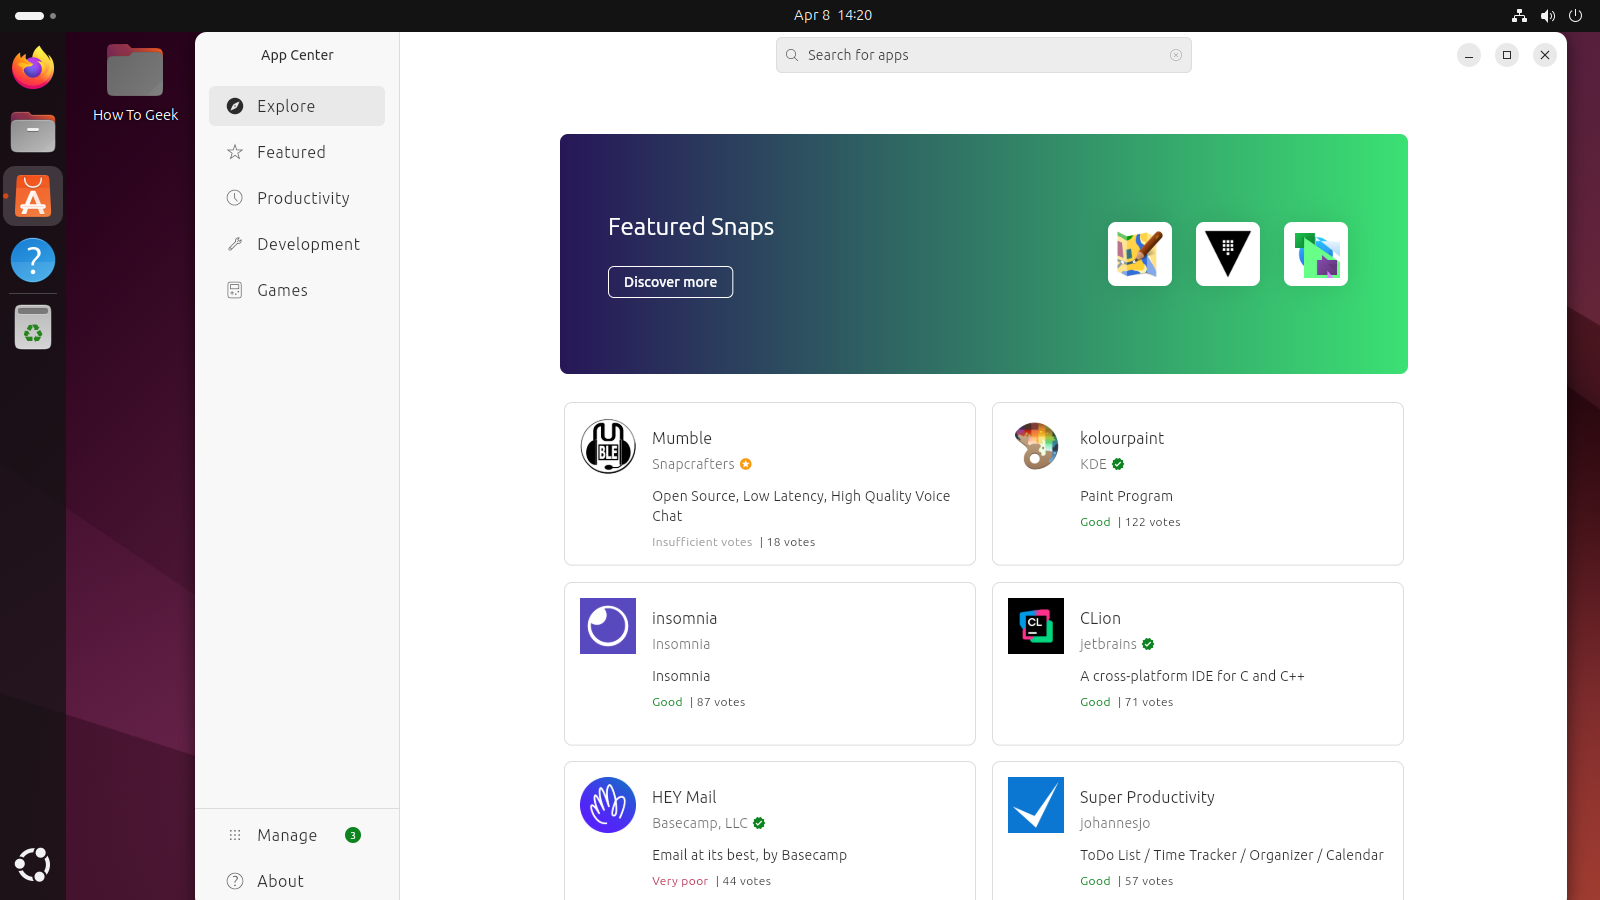
Task: Click Snapcrafters star publisher badge
Action: tap(746, 464)
